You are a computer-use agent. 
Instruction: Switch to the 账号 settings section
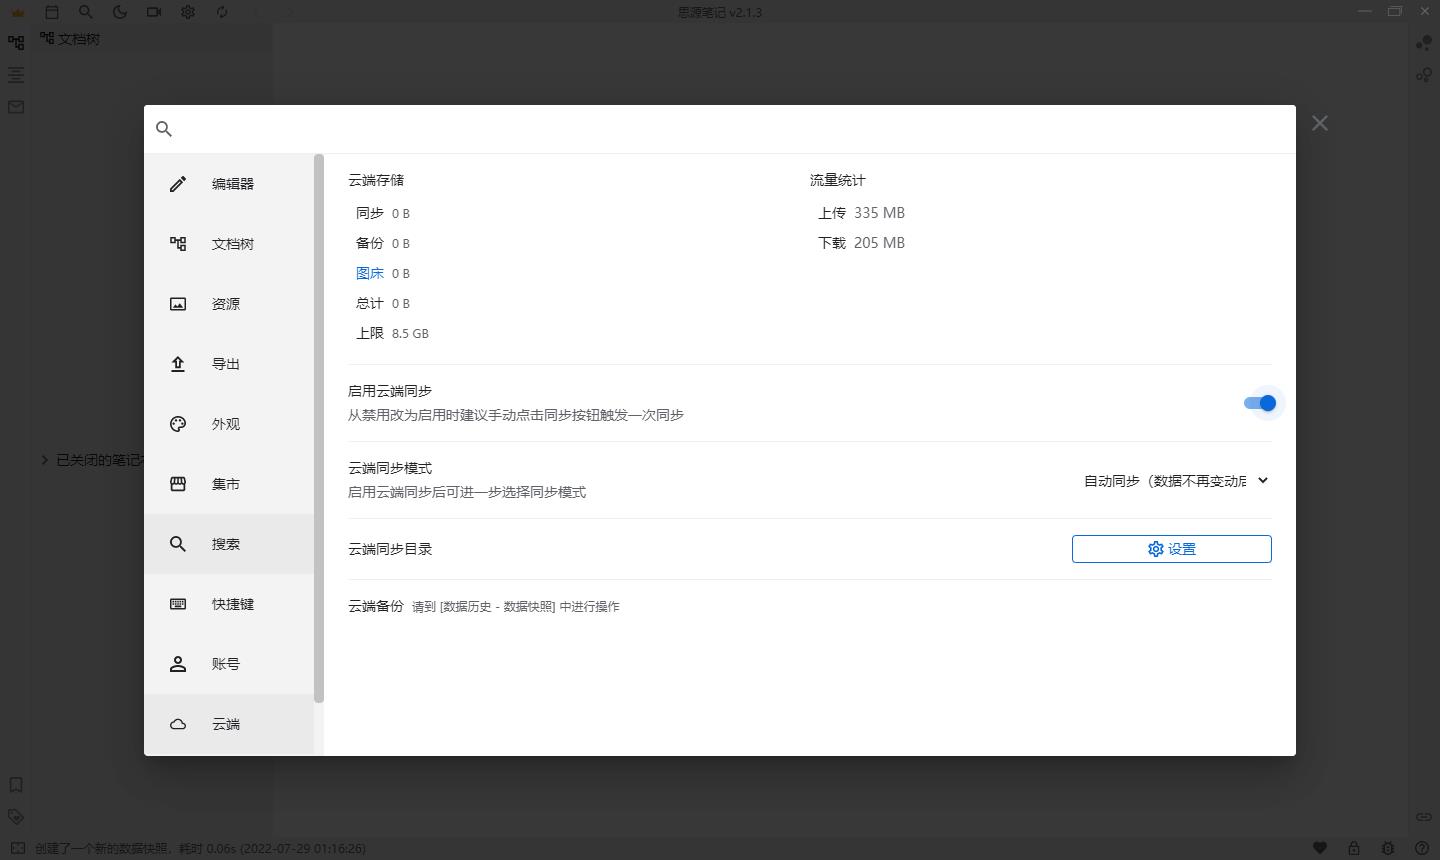tap(226, 663)
